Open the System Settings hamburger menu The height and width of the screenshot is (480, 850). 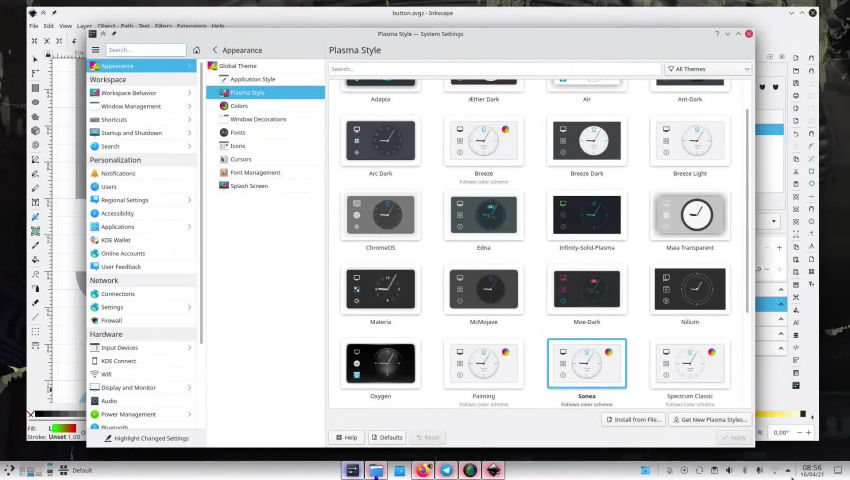(95, 50)
